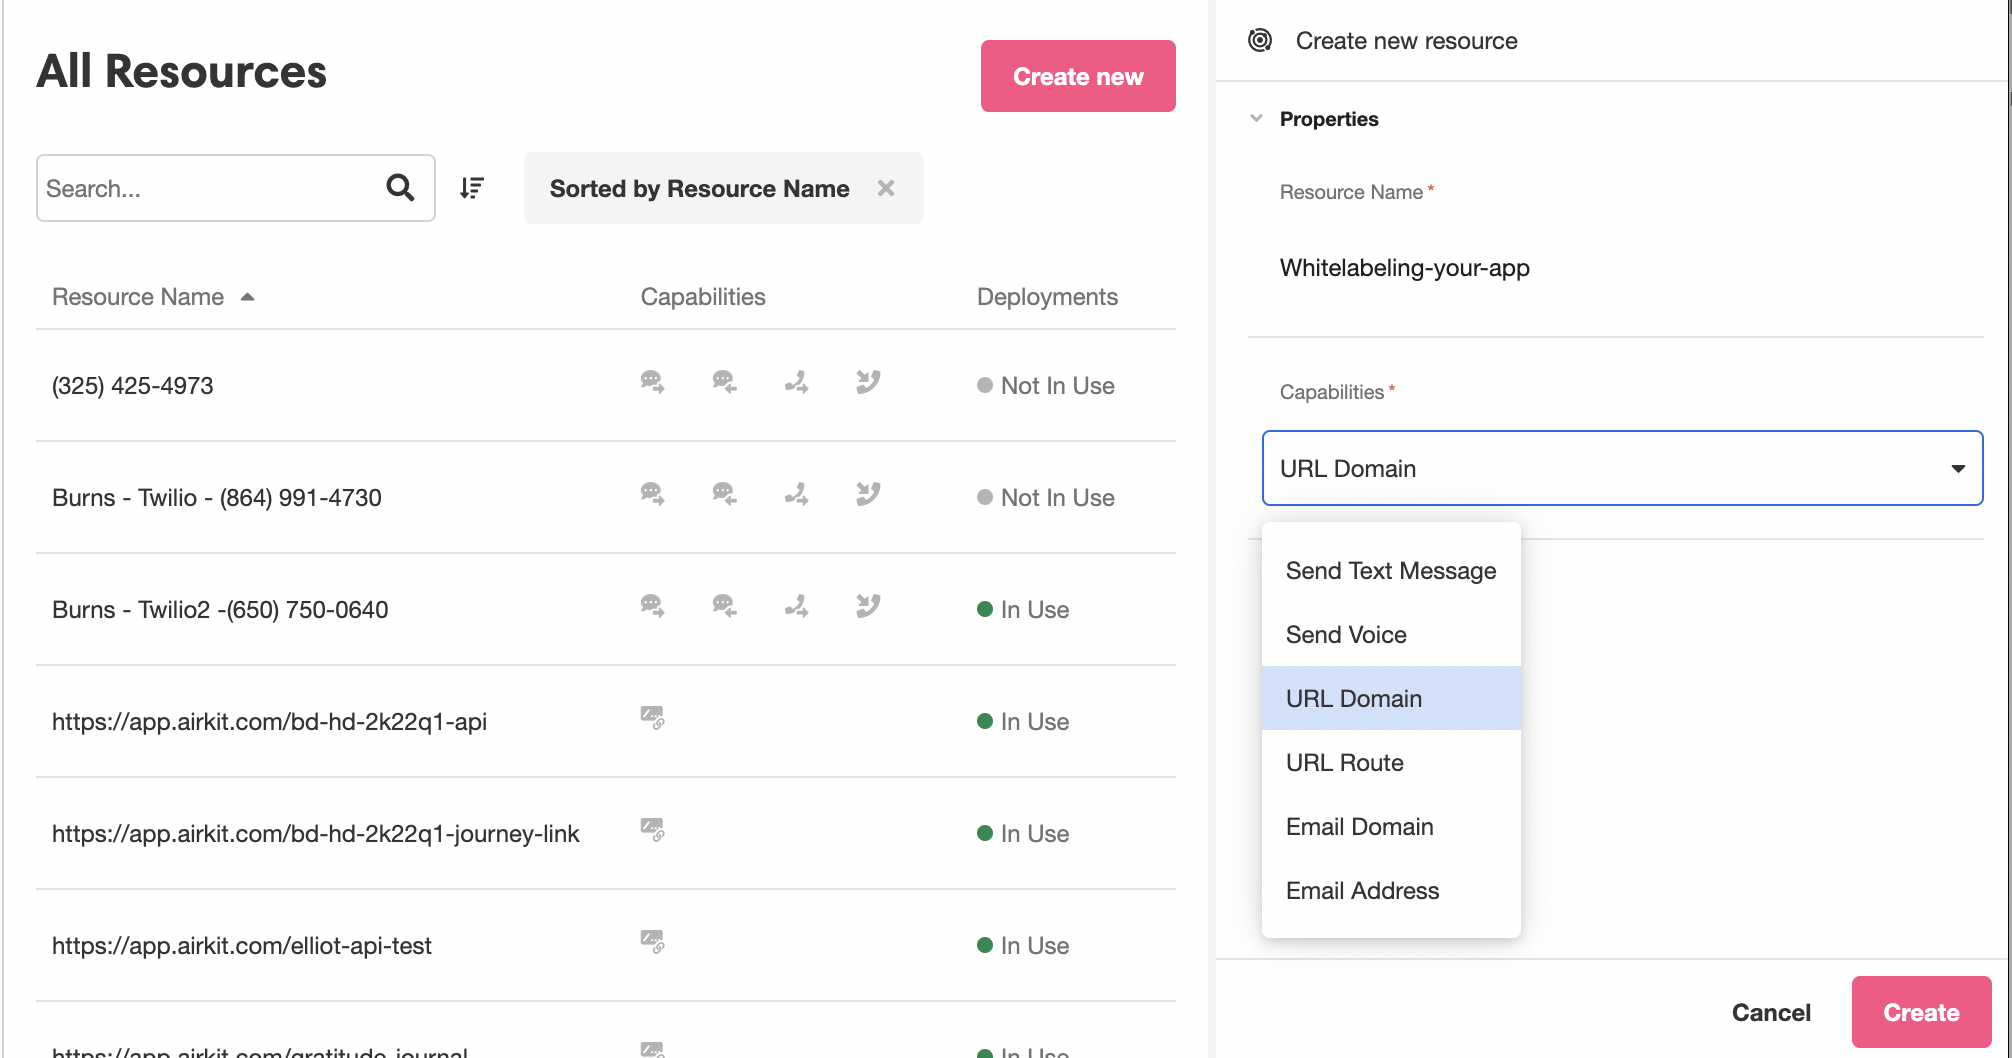Click inbound call icon for Burns - Twilio (864)
This screenshot has height=1058, width=2012.
click(x=868, y=494)
